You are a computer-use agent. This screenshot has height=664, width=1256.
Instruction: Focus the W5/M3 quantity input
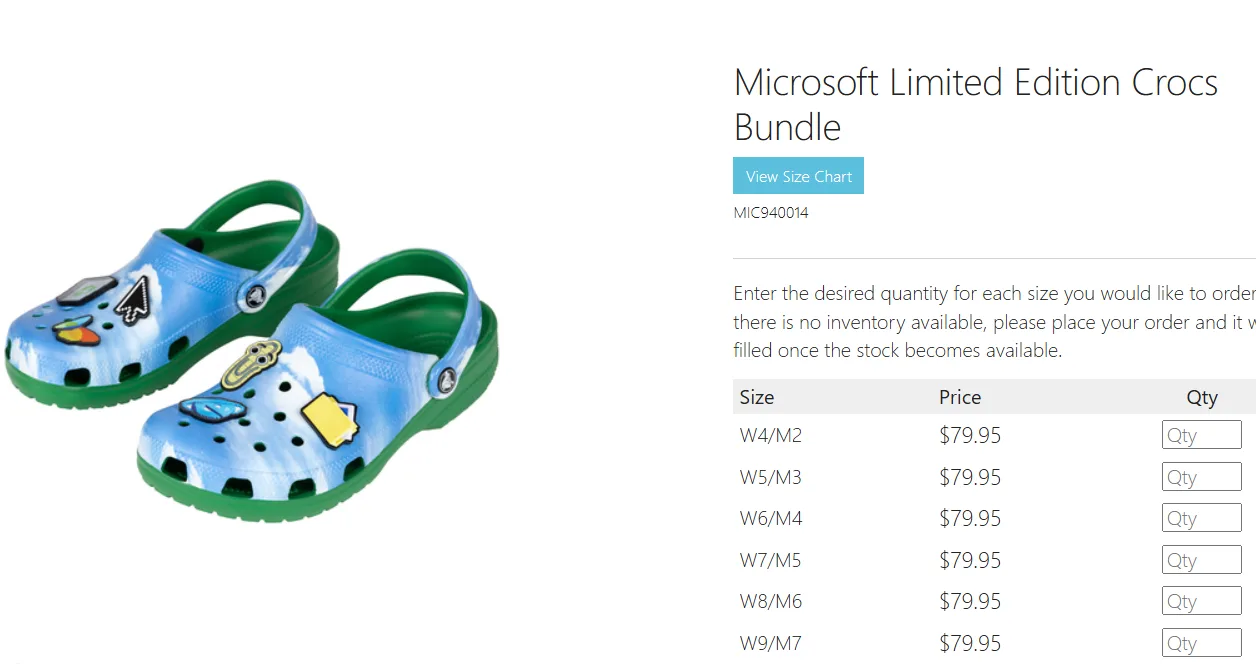point(1201,477)
